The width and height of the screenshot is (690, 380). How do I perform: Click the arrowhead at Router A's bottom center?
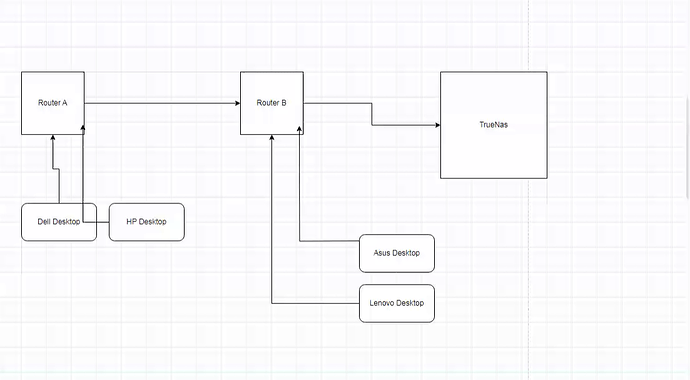(x=53, y=138)
